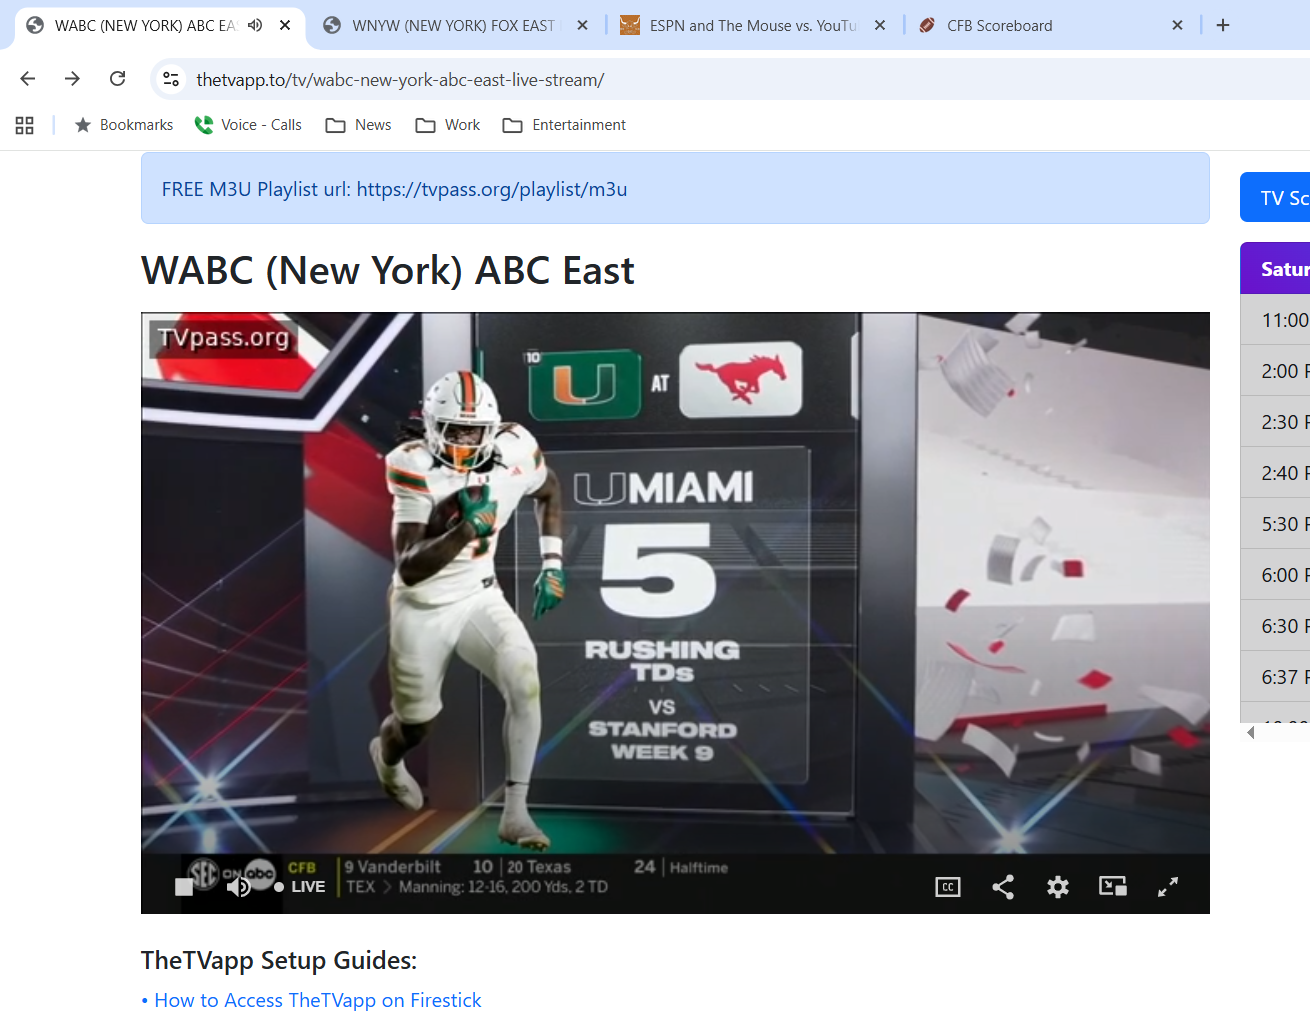
Task: Expand the News bookmarks folder
Action: tap(358, 125)
